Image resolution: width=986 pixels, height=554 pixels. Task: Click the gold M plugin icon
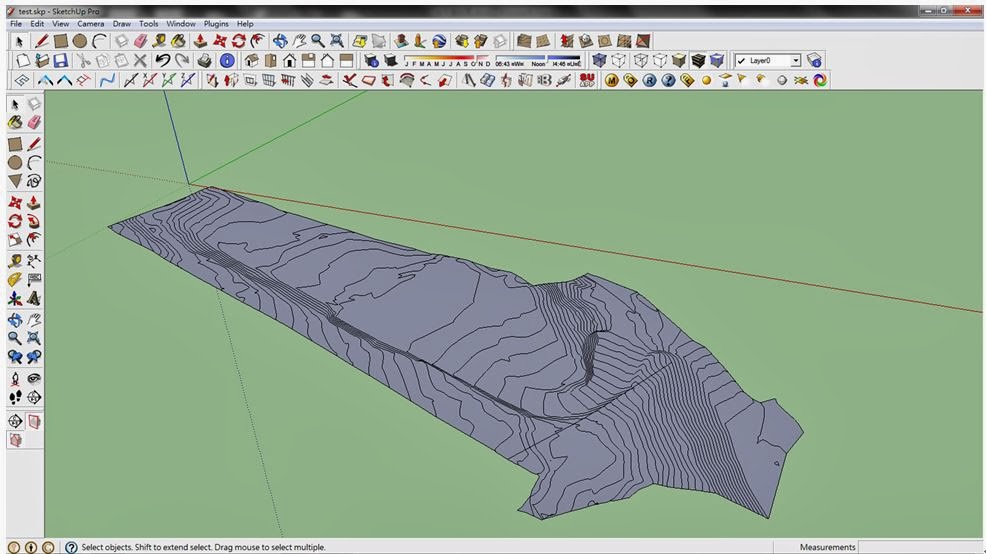point(611,80)
